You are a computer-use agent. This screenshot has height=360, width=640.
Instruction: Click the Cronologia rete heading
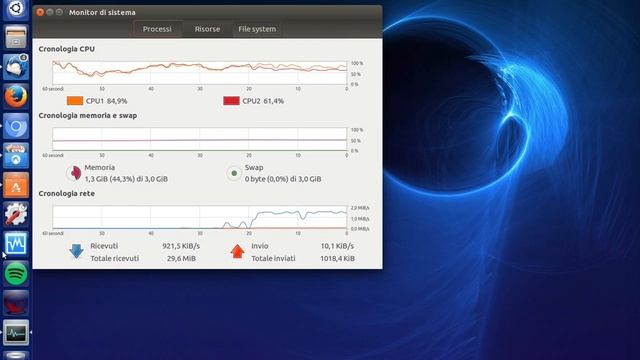[67, 193]
